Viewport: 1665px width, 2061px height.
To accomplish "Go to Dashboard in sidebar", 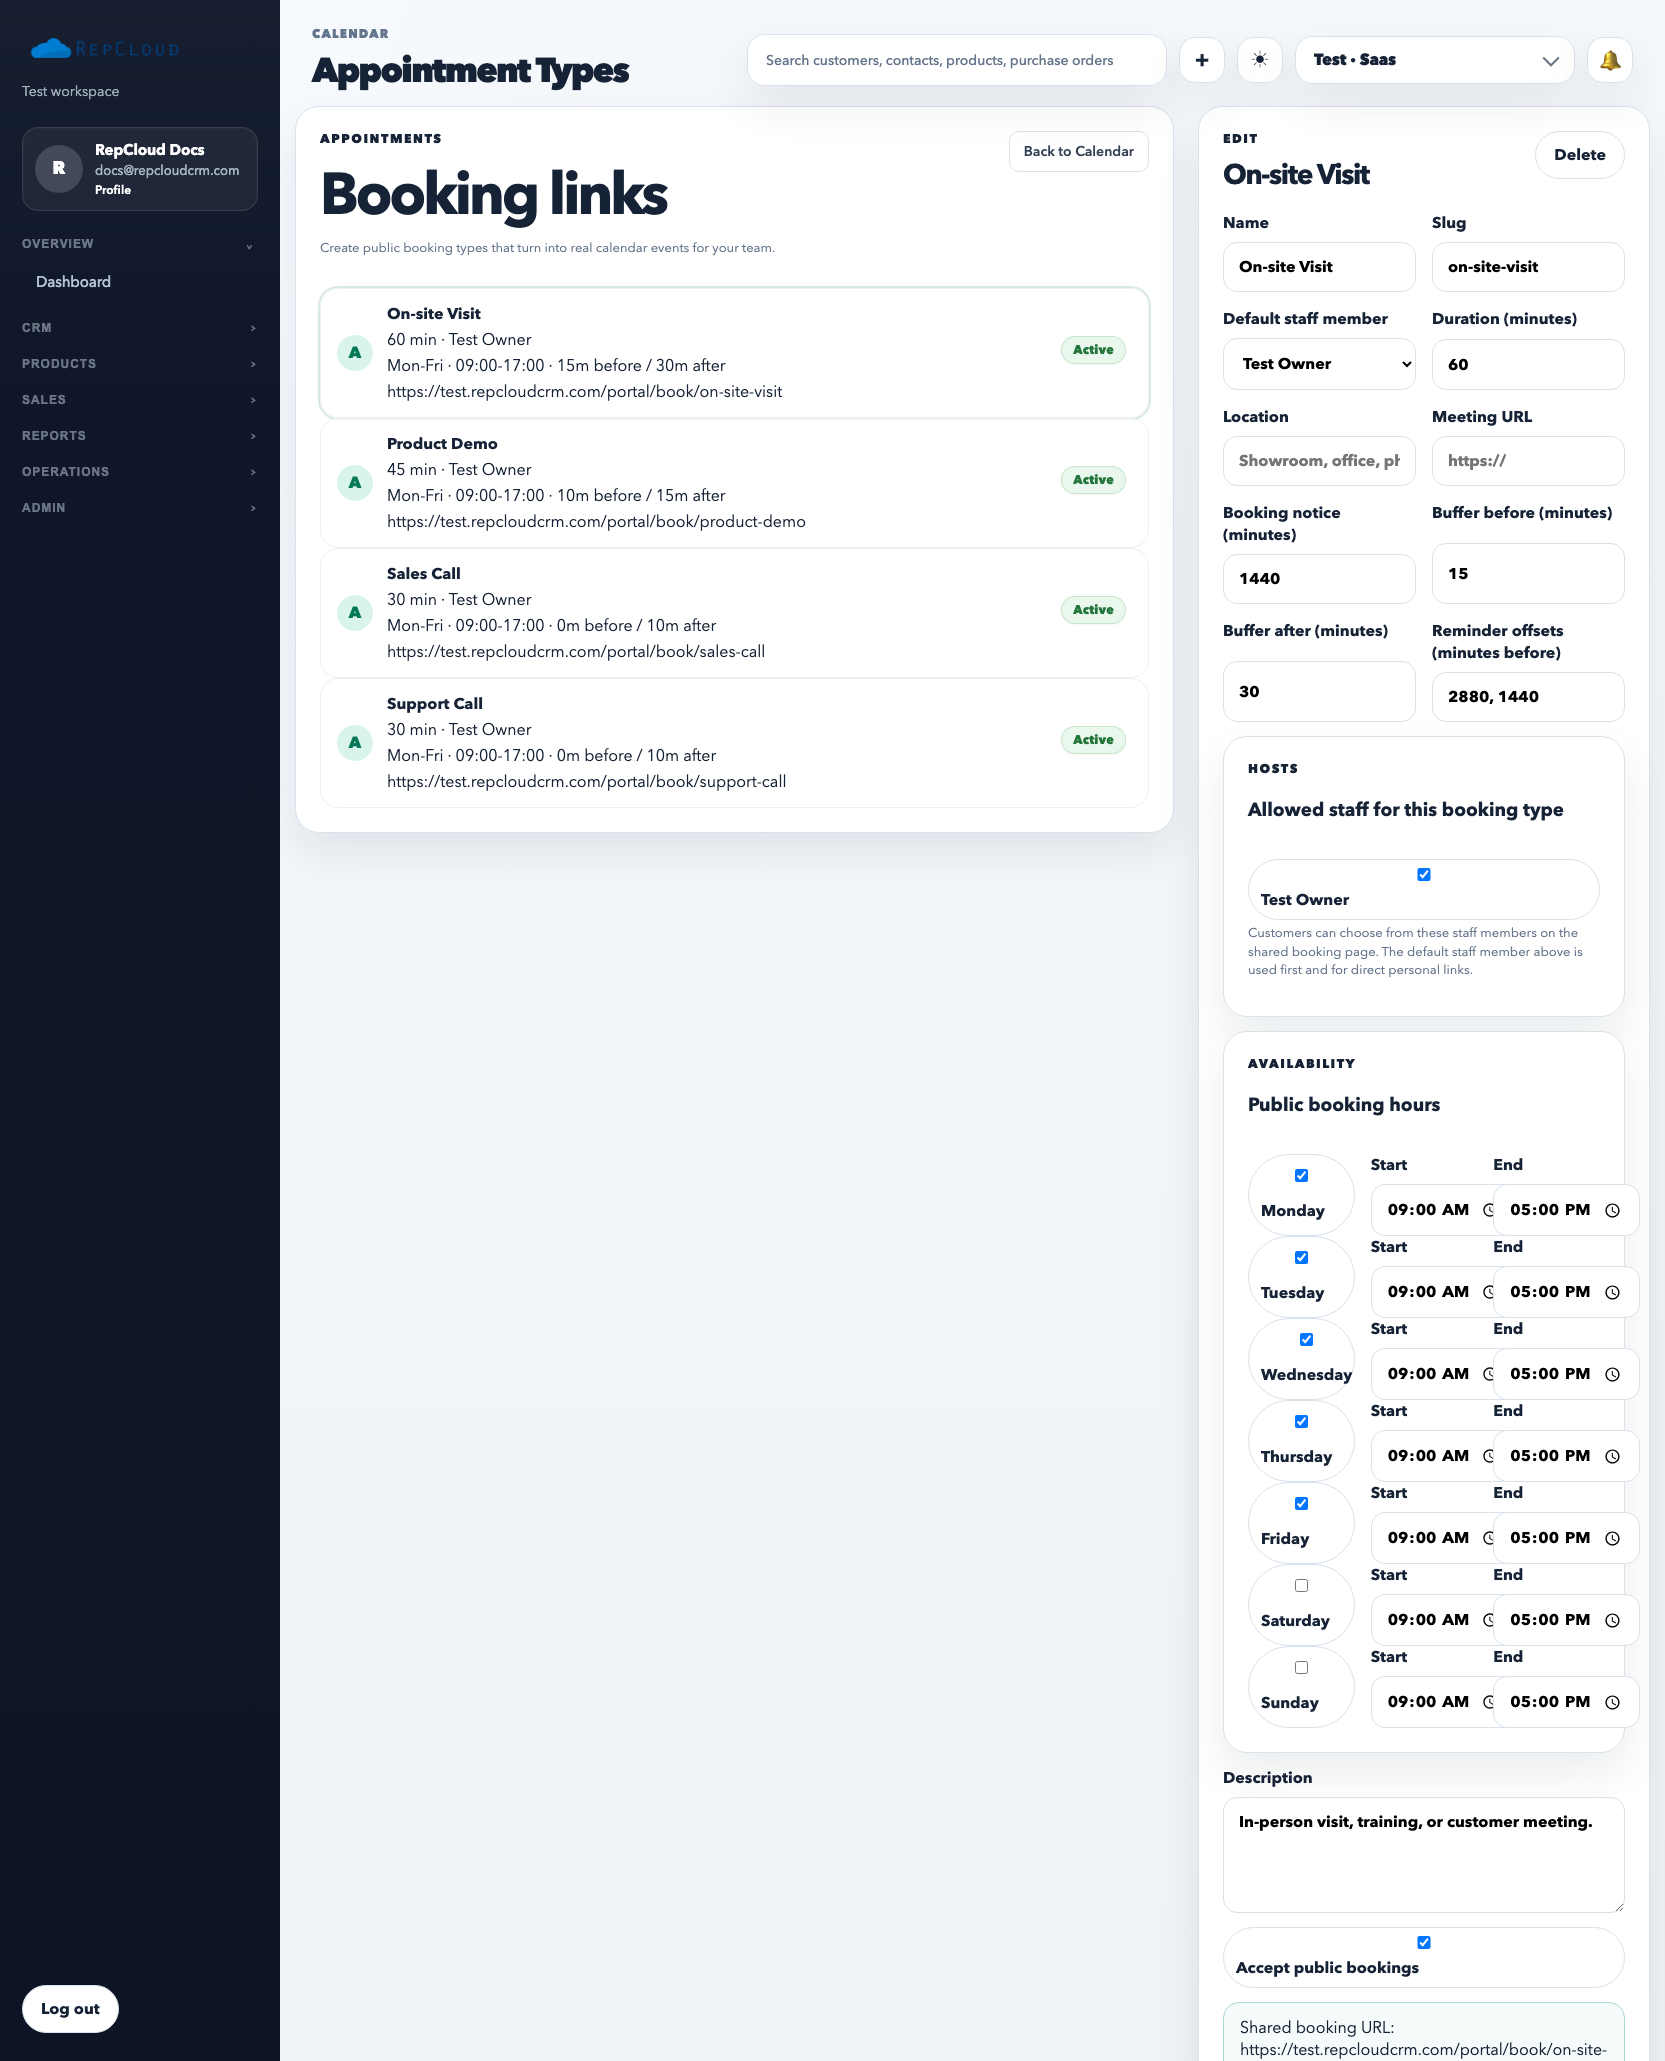I will click(x=73, y=282).
